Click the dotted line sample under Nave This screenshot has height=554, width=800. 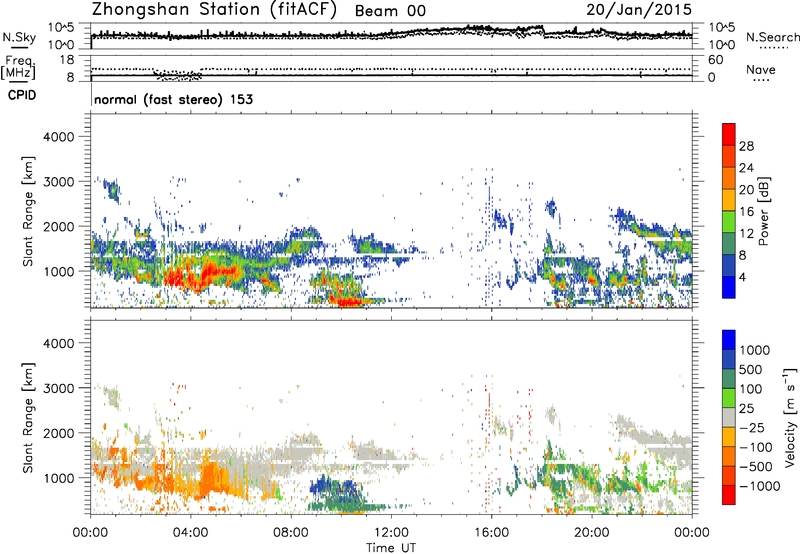pos(762,80)
